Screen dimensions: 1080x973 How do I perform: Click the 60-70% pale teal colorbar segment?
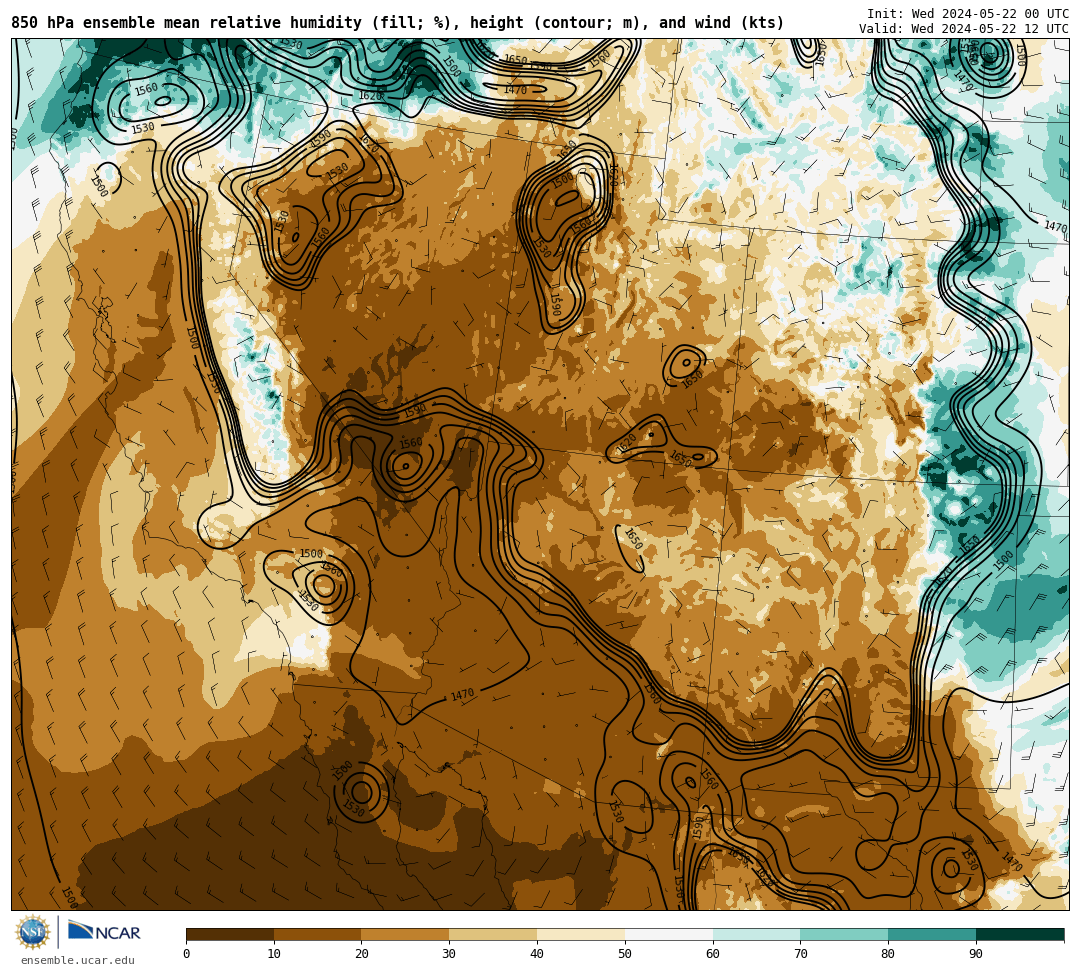pyautogui.click(x=756, y=934)
